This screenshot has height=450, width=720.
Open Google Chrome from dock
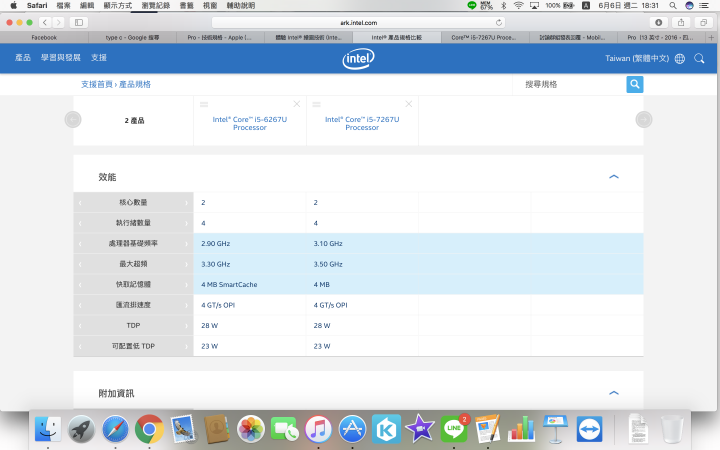click(149, 429)
